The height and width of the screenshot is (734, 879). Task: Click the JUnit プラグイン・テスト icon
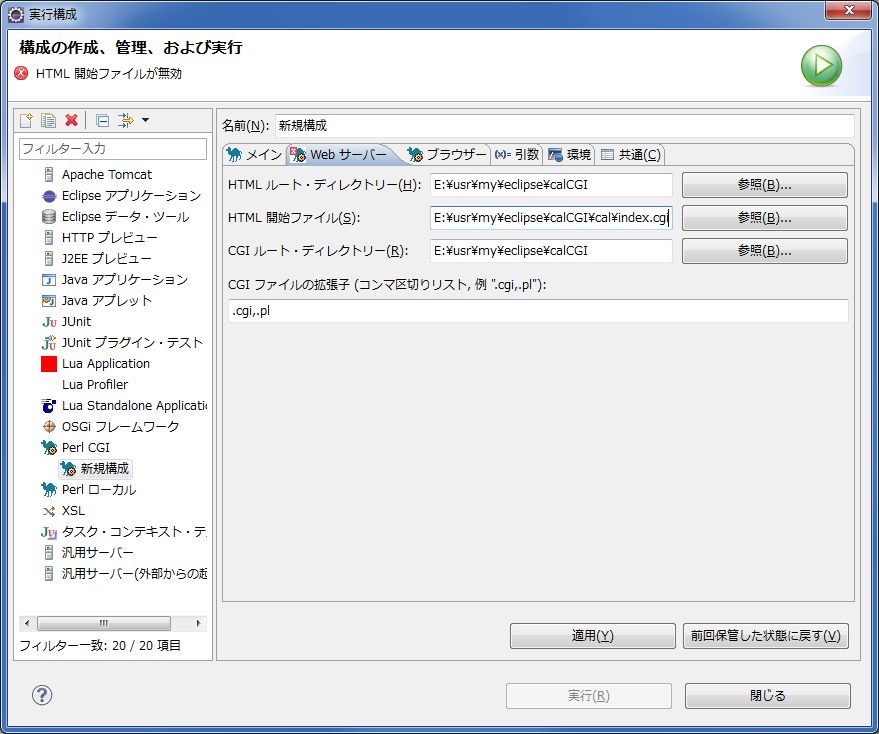click(x=49, y=343)
